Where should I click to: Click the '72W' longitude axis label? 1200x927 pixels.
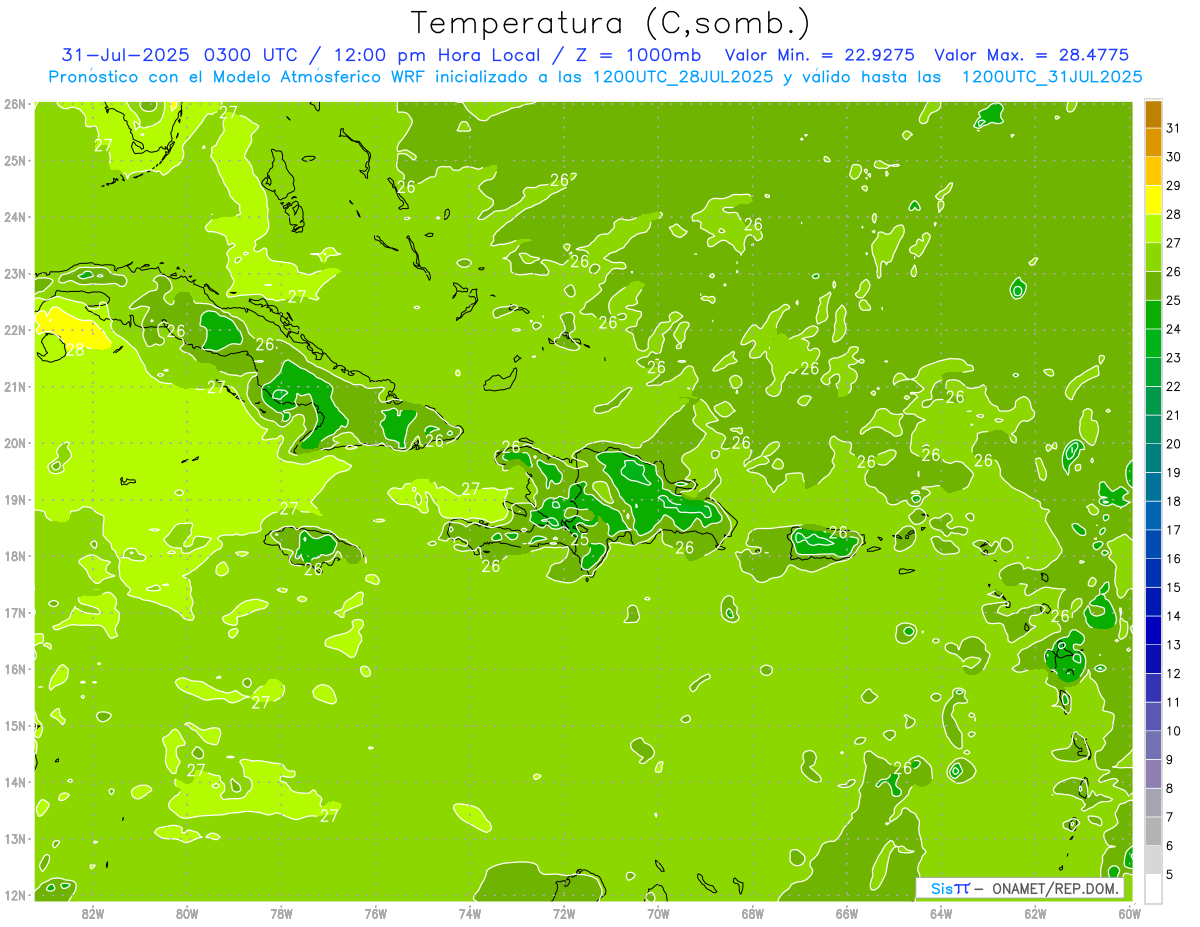(564, 913)
